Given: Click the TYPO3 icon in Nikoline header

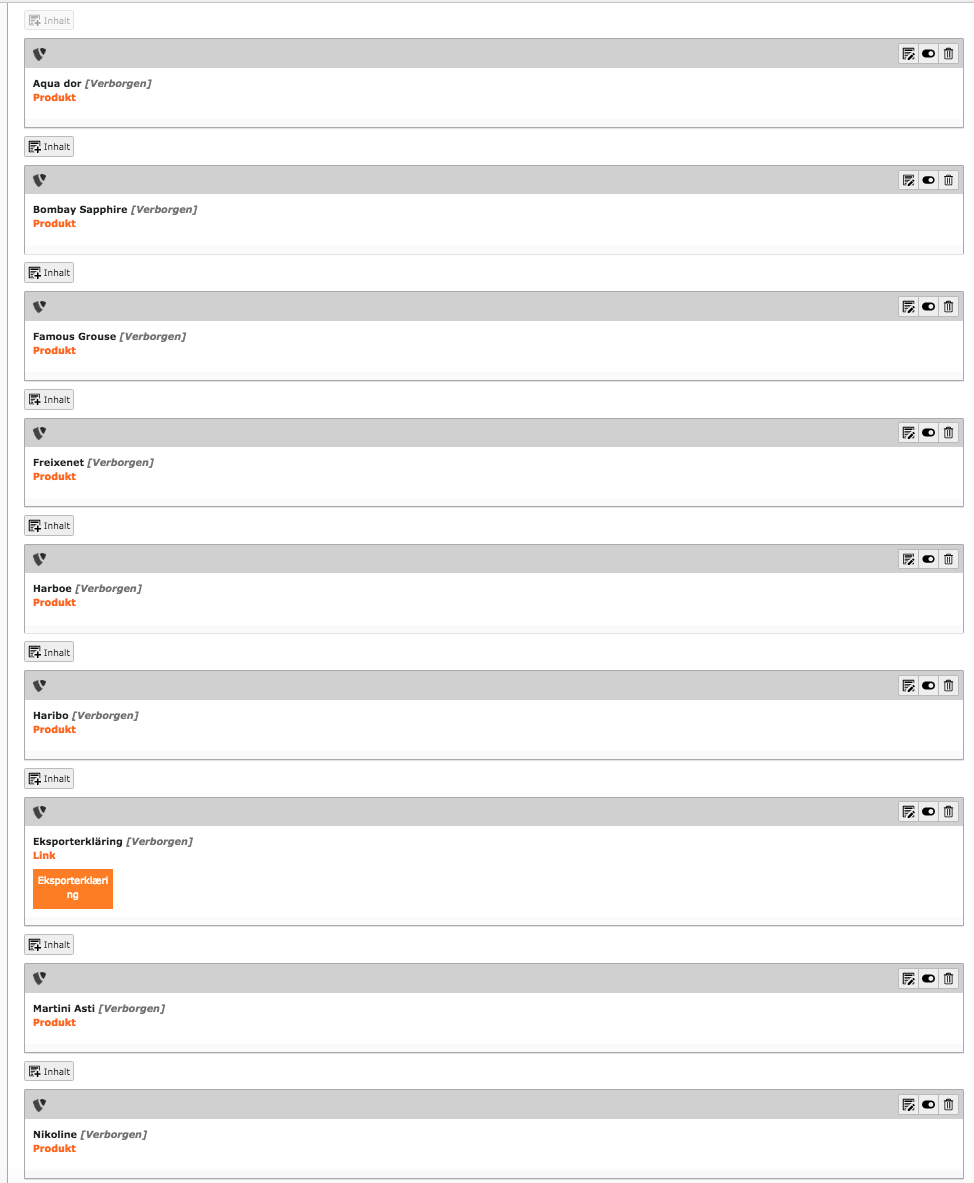Looking at the screenshot, I should coord(40,1105).
